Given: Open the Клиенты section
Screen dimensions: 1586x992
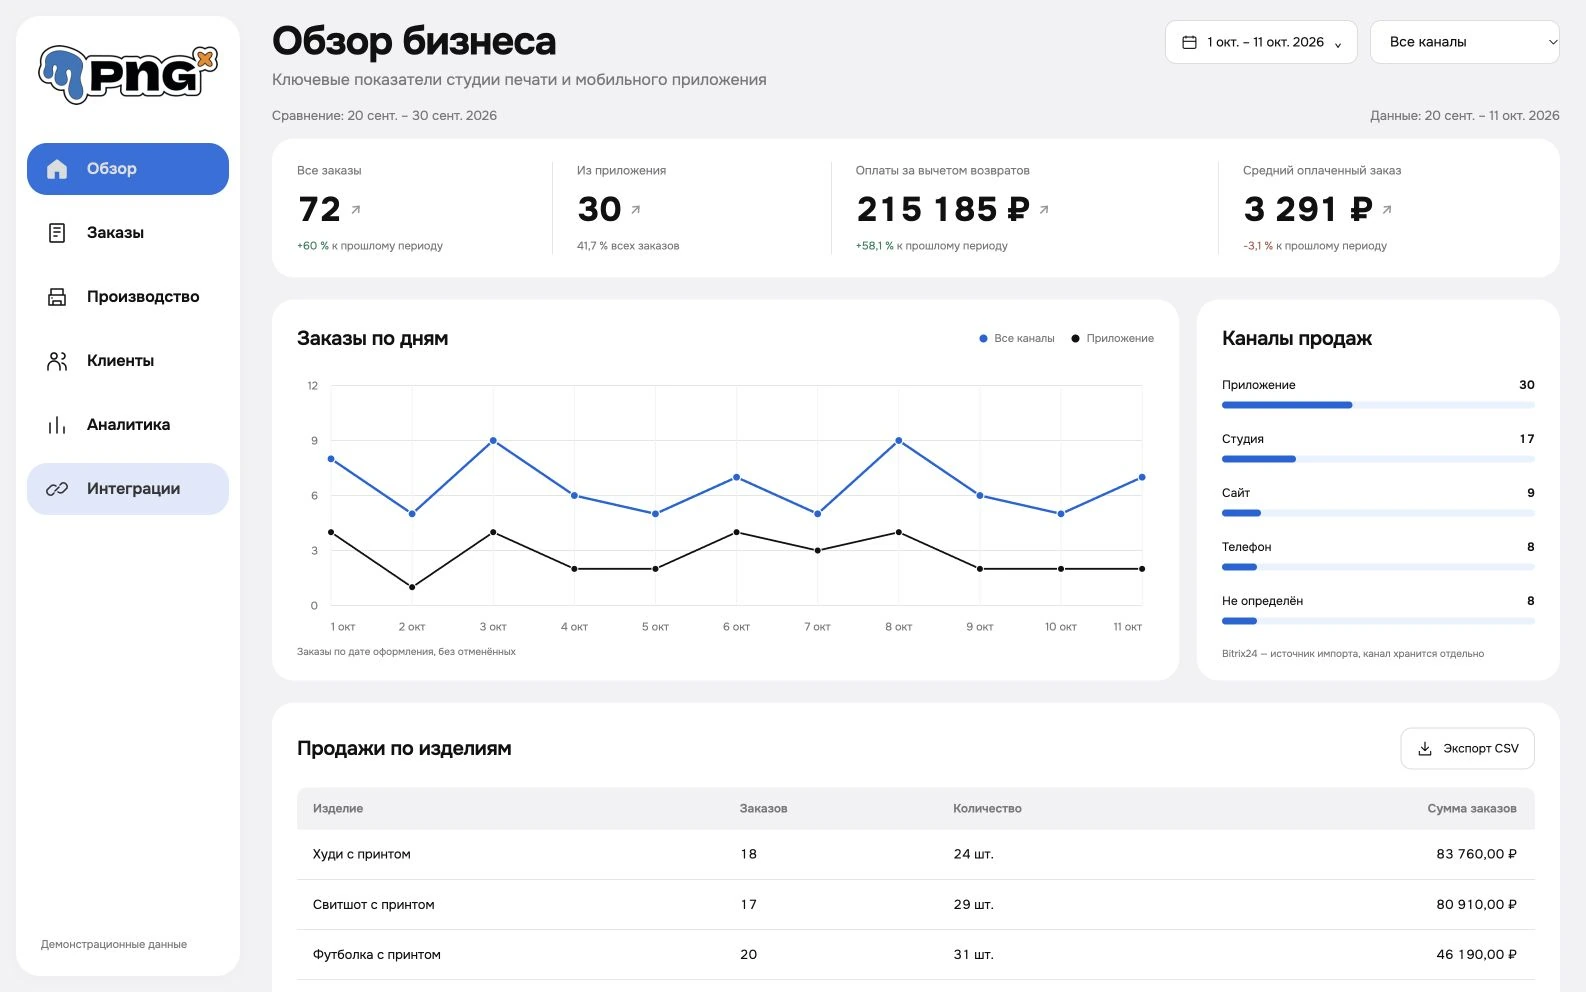Looking at the screenshot, I should pos(128,361).
